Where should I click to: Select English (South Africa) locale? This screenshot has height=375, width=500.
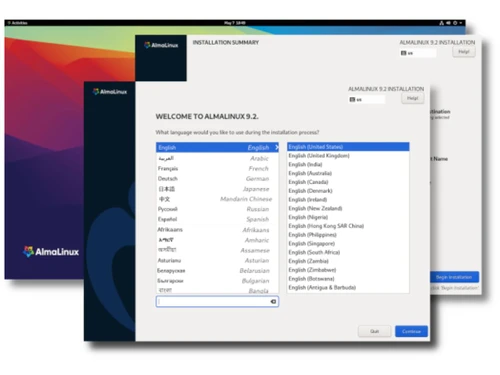pyautogui.click(x=348, y=252)
